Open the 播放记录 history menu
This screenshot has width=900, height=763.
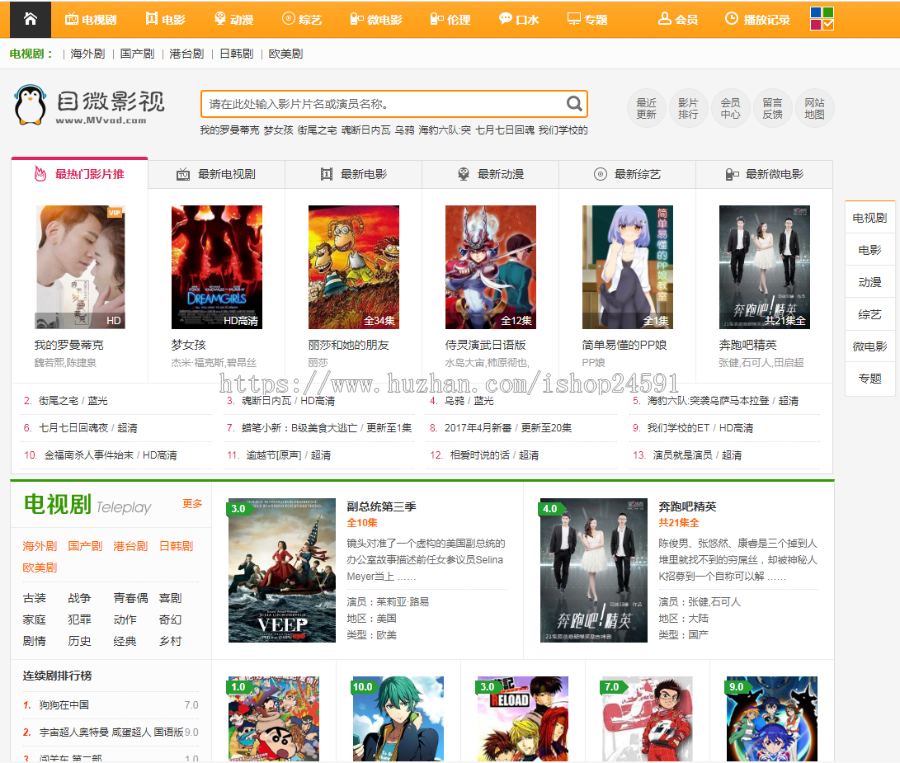click(757, 19)
